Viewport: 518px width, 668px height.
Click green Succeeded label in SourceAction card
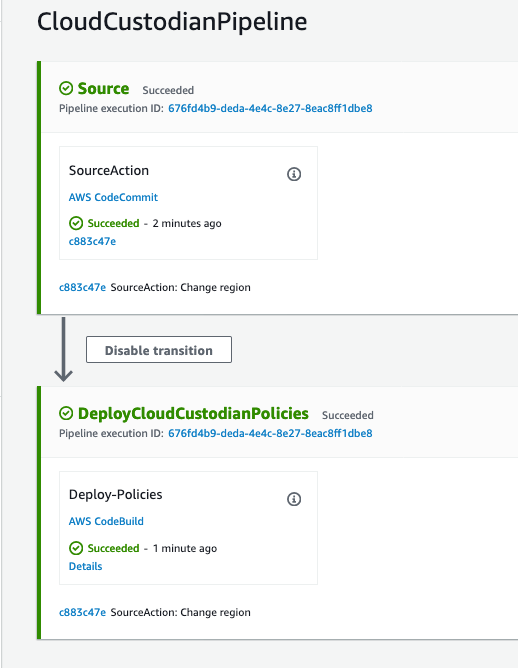113,223
